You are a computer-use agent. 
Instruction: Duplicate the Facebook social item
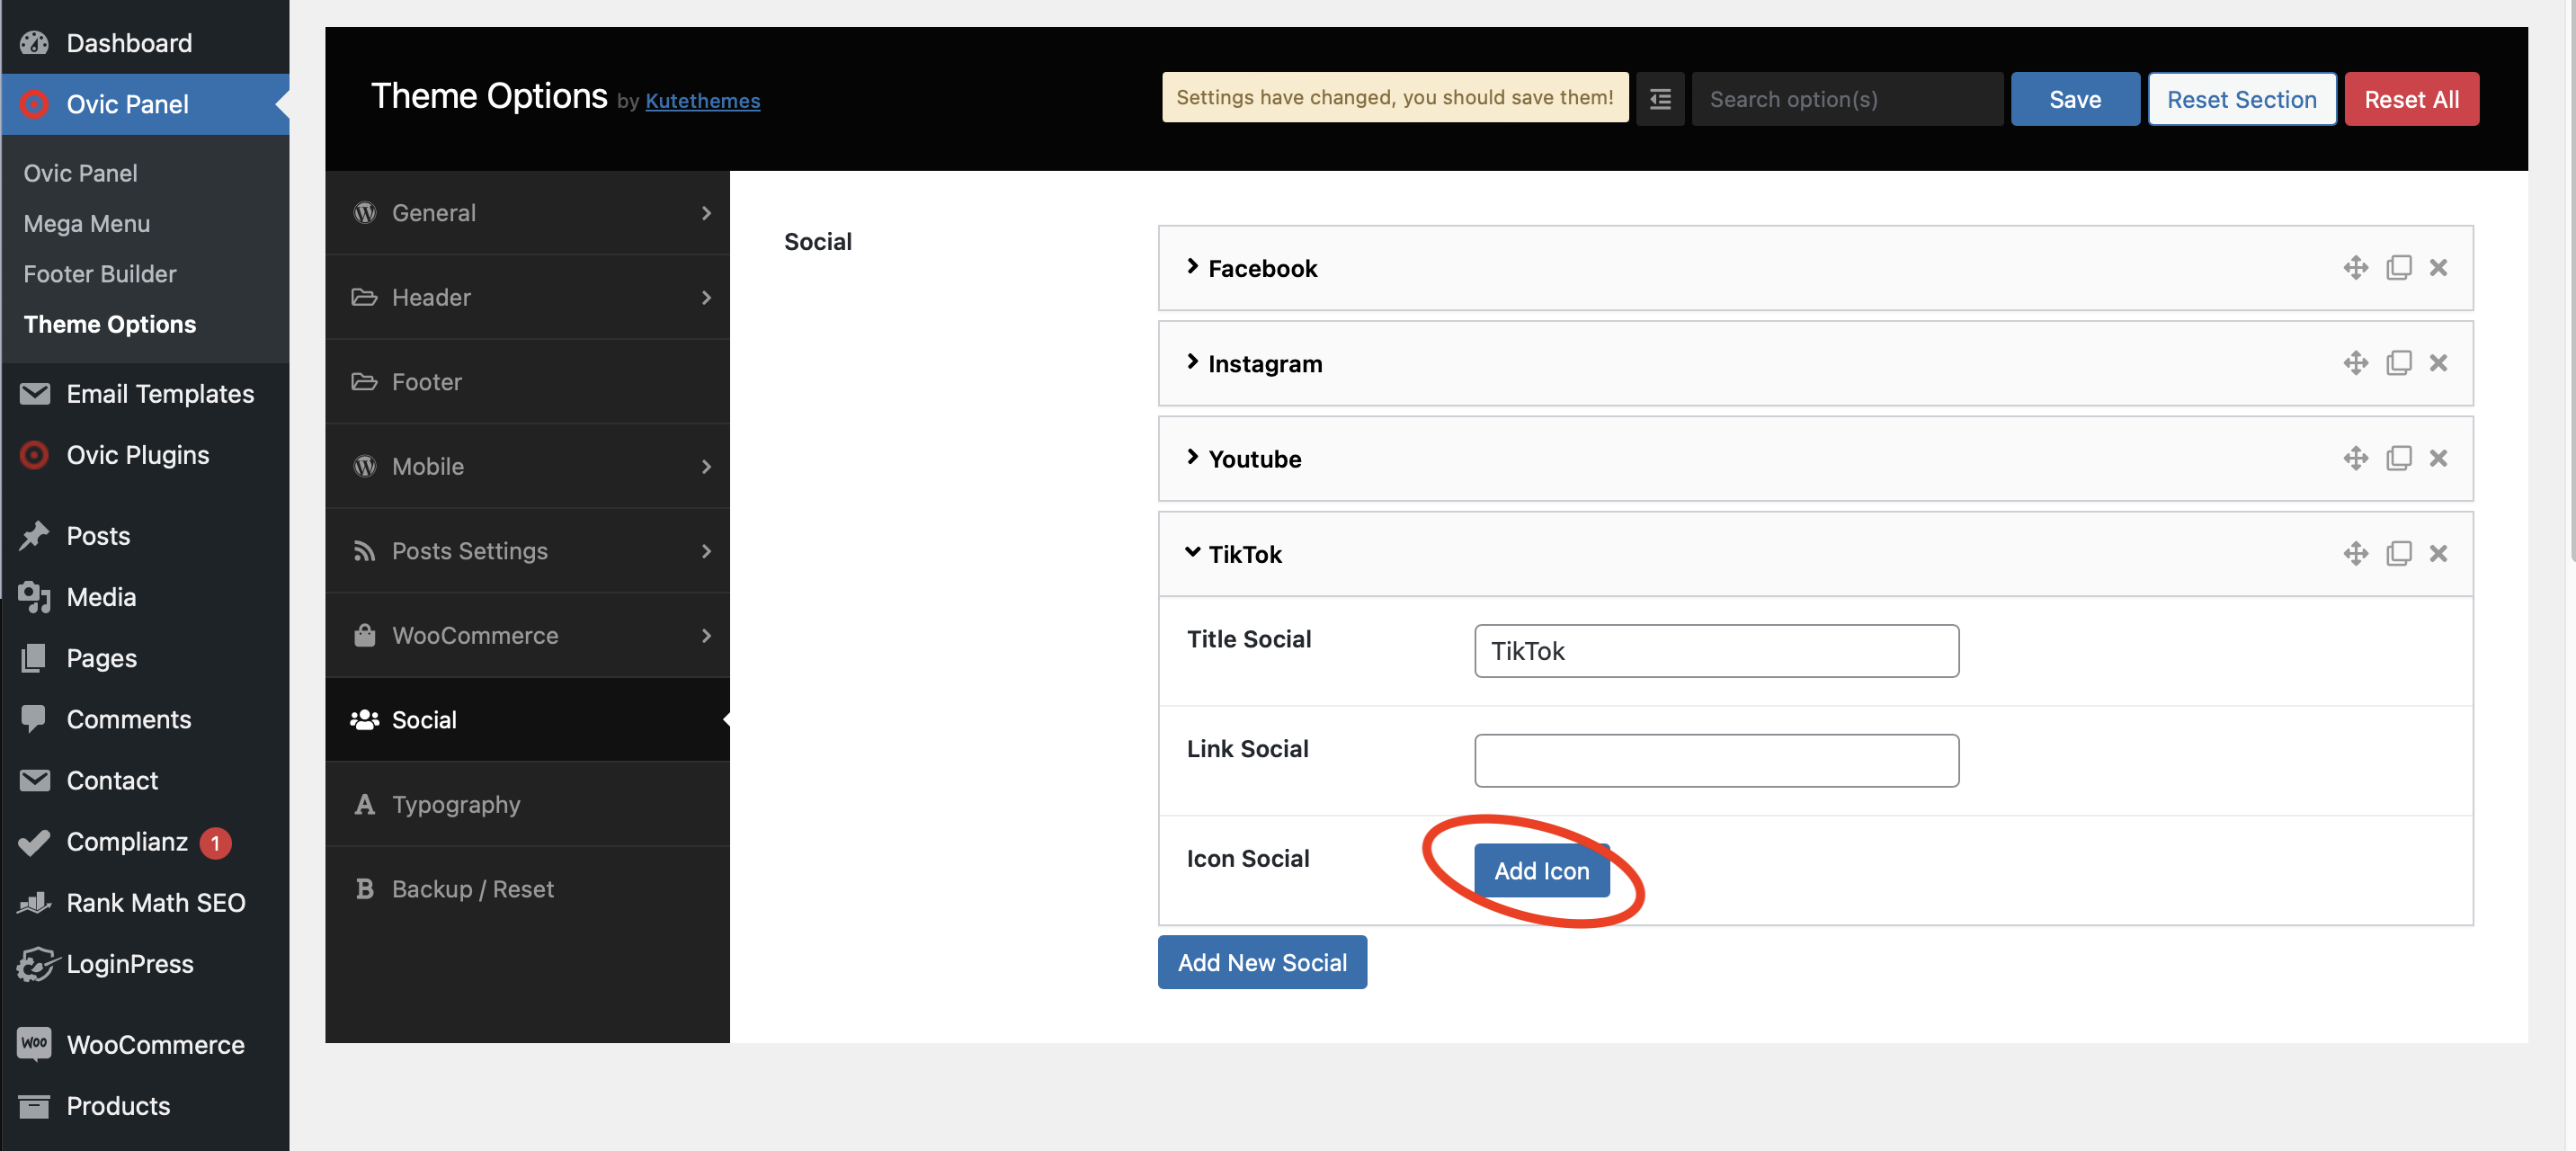[2398, 267]
